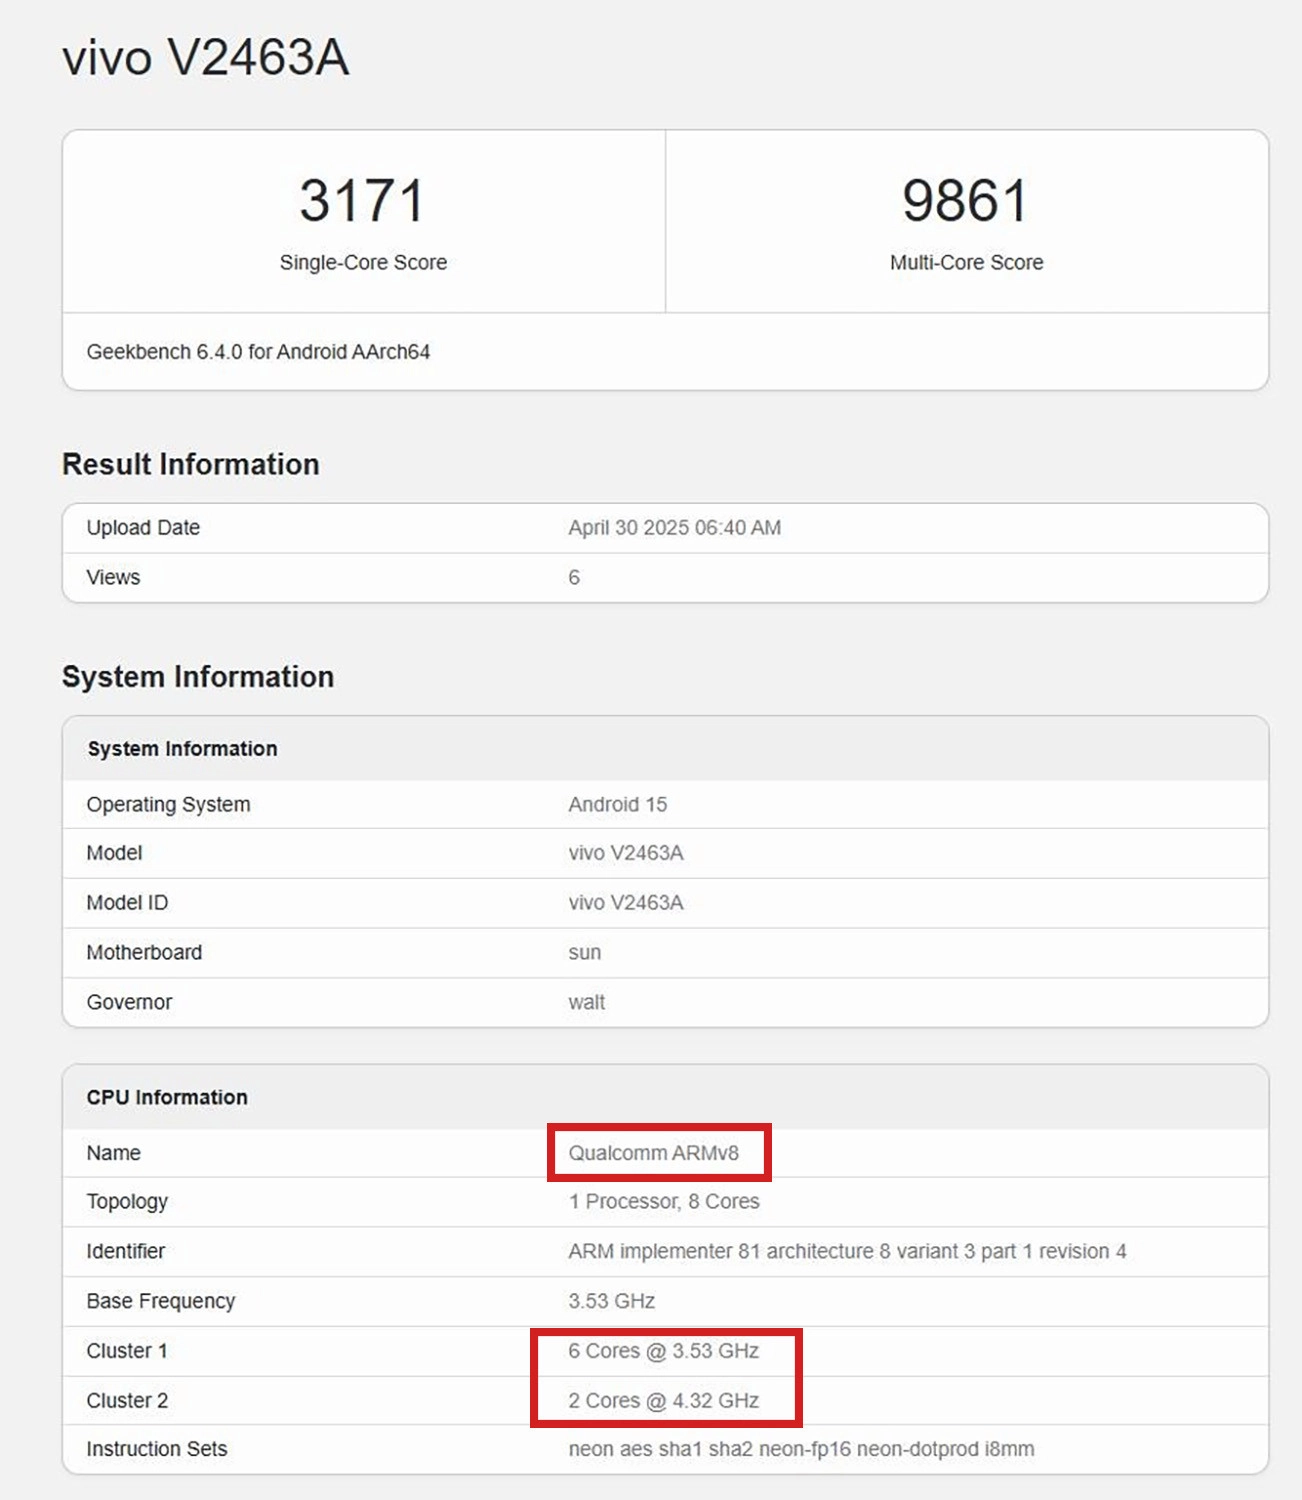1302x1500 pixels.
Task: Click the 'Model ID' row label
Action: (x=127, y=902)
